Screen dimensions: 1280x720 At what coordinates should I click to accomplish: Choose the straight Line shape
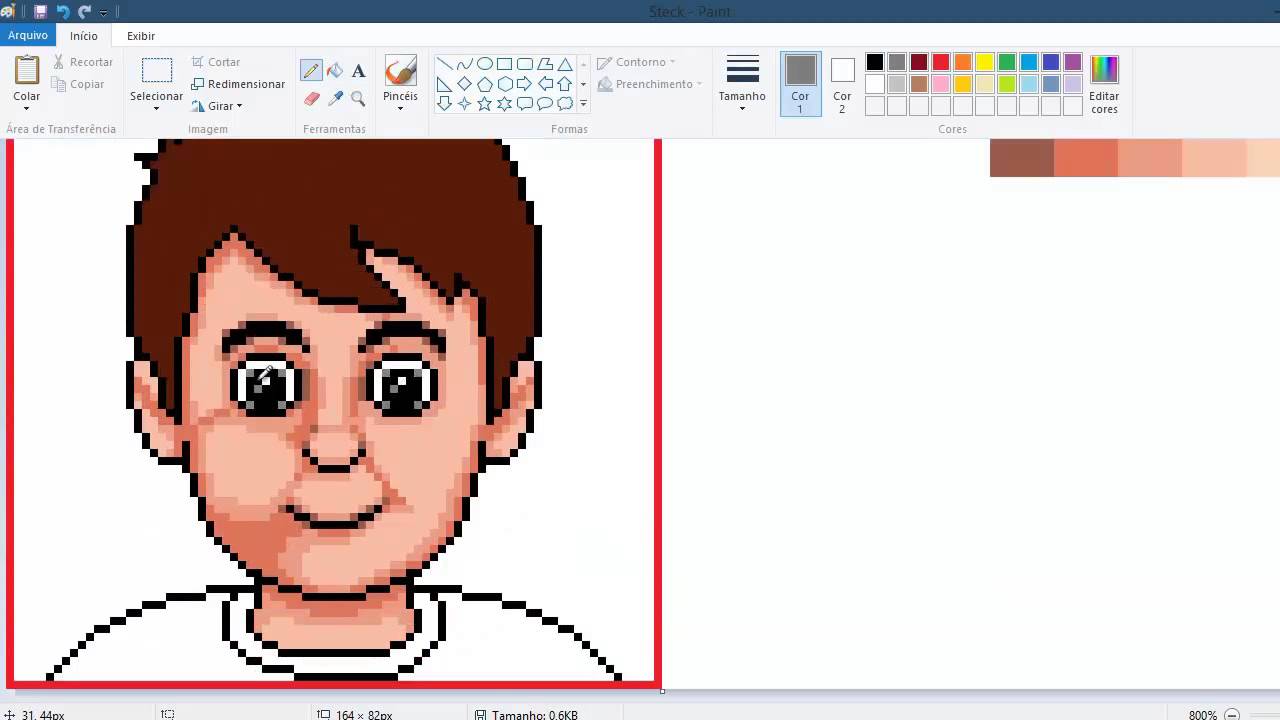point(445,64)
